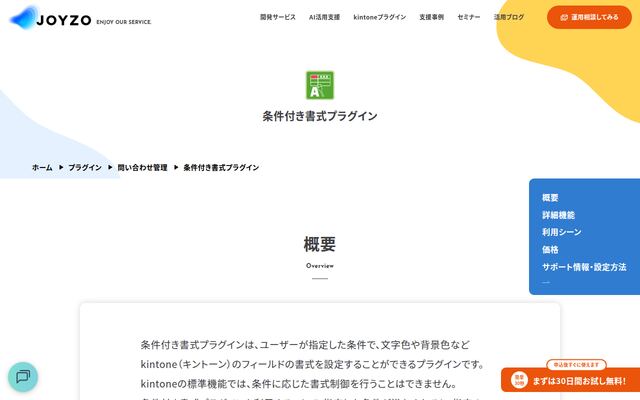Go to 支援事例 page
The image size is (640, 400).
click(x=431, y=17)
